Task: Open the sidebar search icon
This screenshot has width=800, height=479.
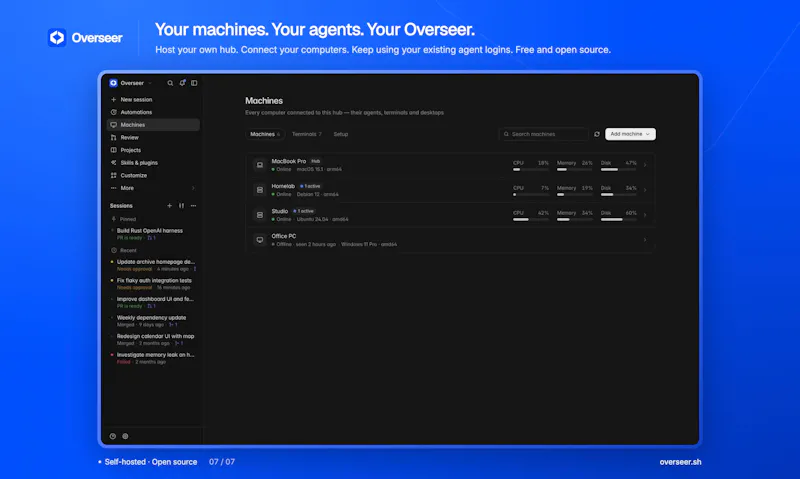Action: 170,83
